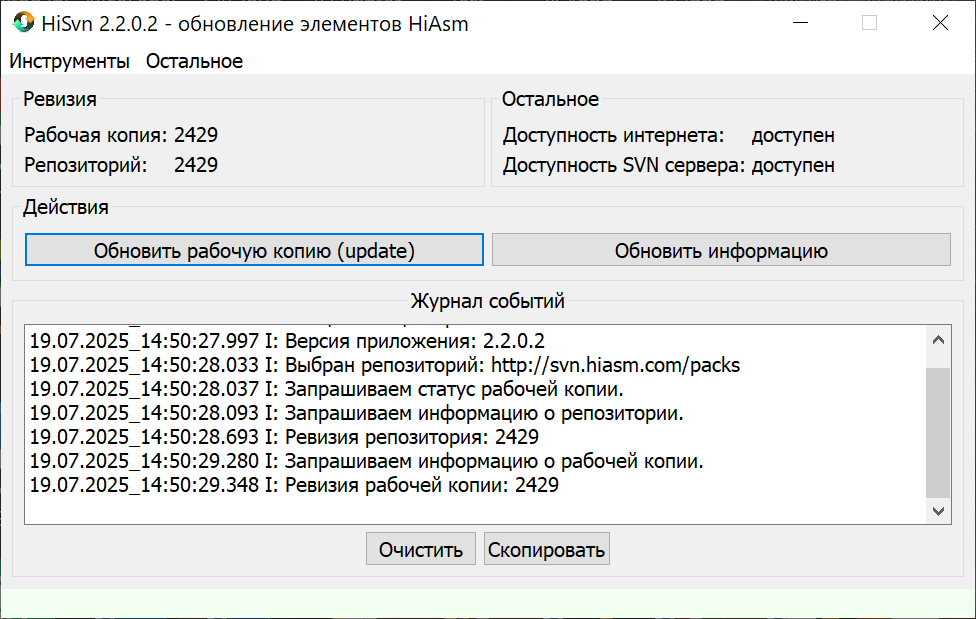Select log line 'Запрашиваем статус рабочей копии.'
The height and width of the screenshot is (619, 976).
(326, 389)
